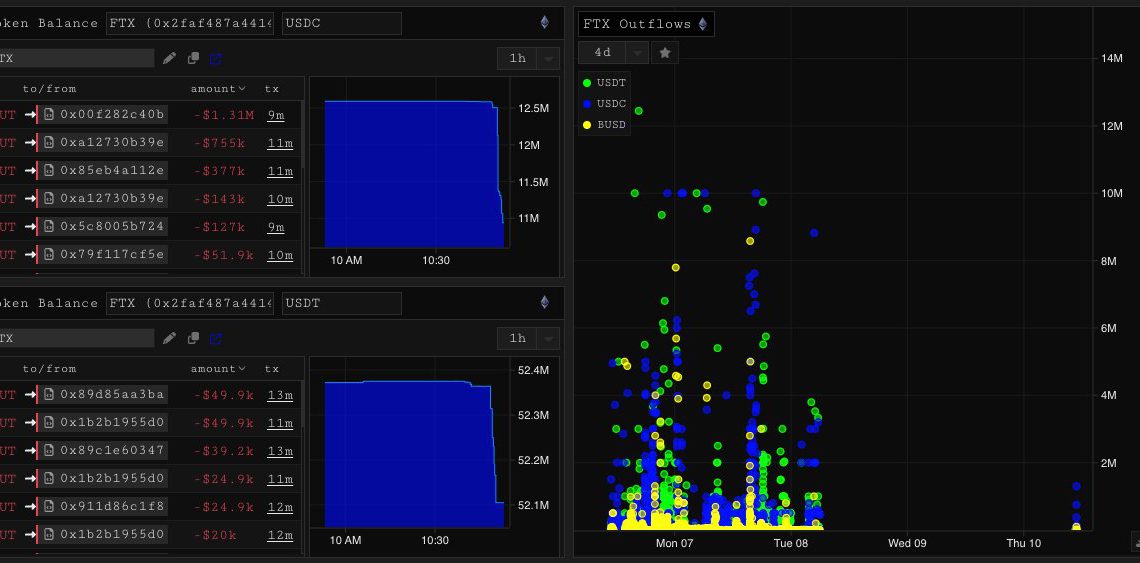1140x563 pixels.
Task: Toggle USDT series in outflows legend
Action: point(605,83)
